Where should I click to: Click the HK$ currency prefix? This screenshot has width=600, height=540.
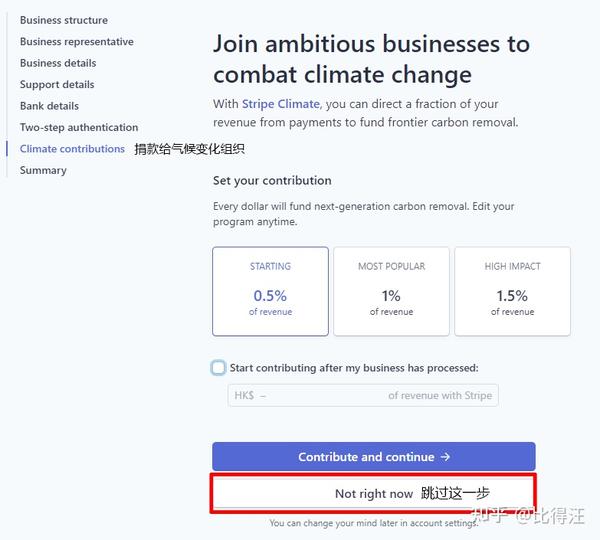pos(244,396)
